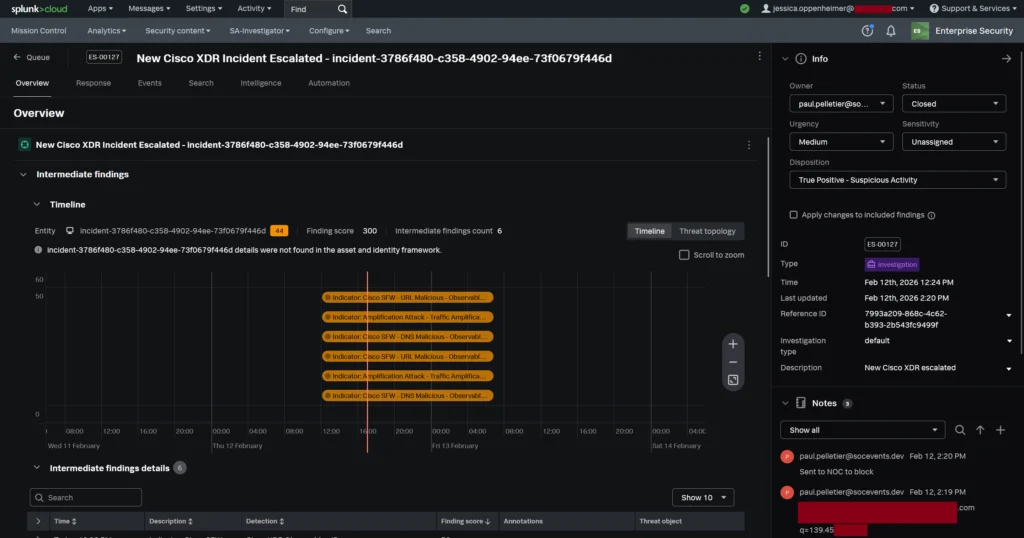Click the top Cisco SFW - URL Malicious indicator
1024x538 pixels.
click(408, 298)
